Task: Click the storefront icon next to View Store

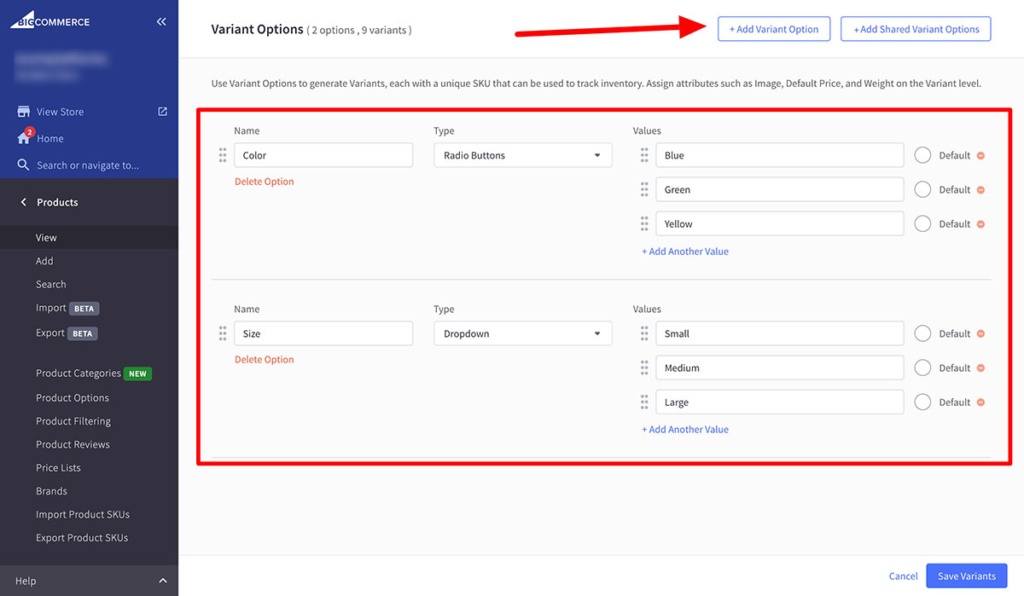Action: [25, 111]
